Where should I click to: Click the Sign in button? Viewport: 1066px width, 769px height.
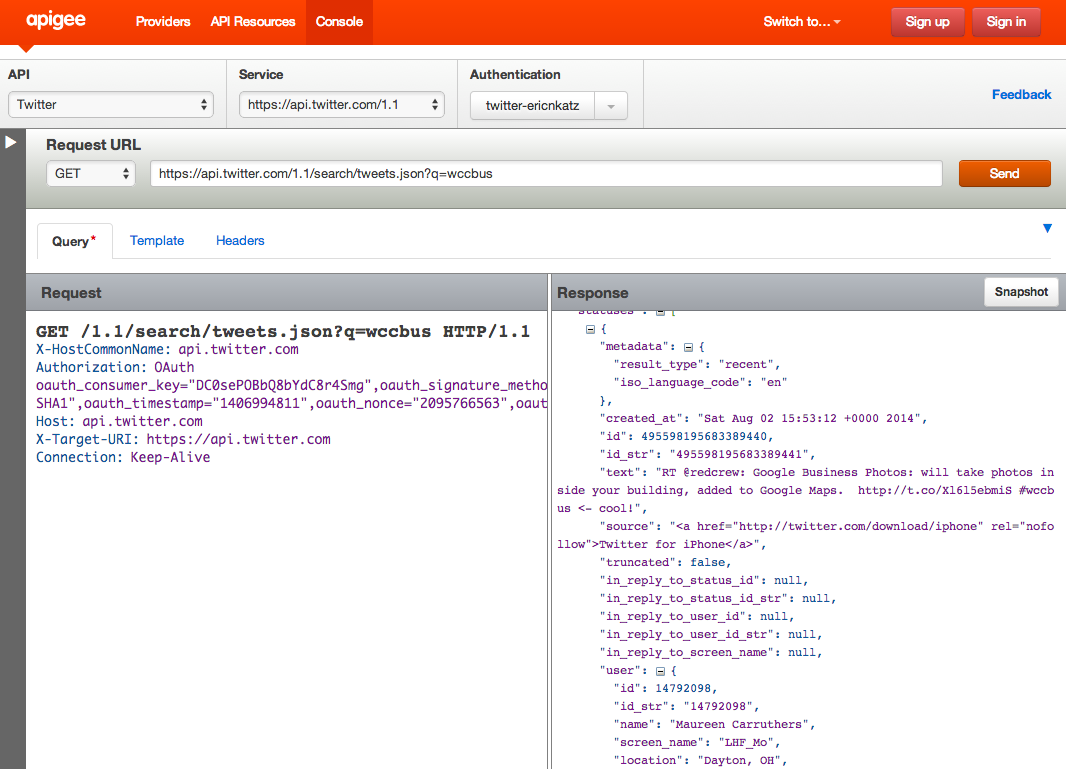1006,22
